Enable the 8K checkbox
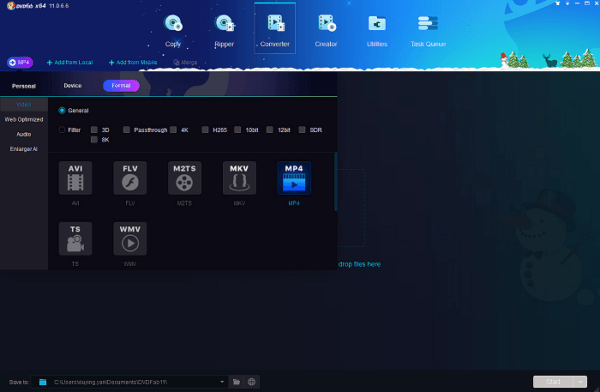Screen dimensions: 600x392 [94, 140]
